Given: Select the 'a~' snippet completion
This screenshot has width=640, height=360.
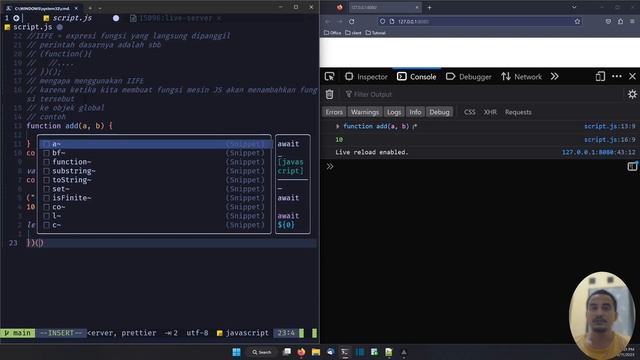Looking at the screenshot, I should click(x=155, y=144).
